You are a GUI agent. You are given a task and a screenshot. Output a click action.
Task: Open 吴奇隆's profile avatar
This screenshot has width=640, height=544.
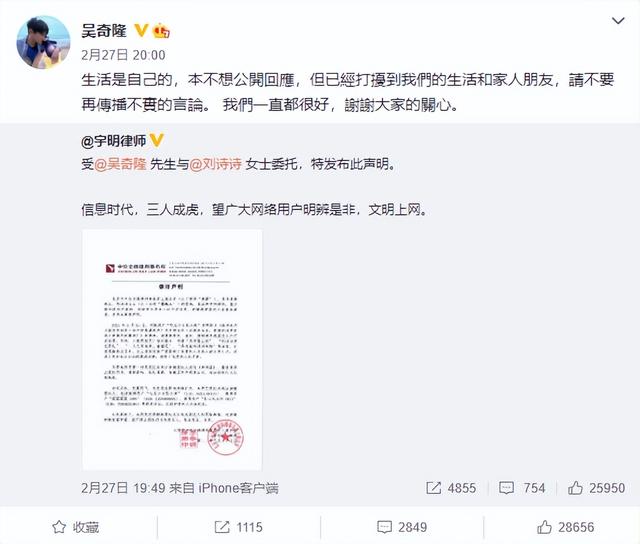[x=43, y=42]
